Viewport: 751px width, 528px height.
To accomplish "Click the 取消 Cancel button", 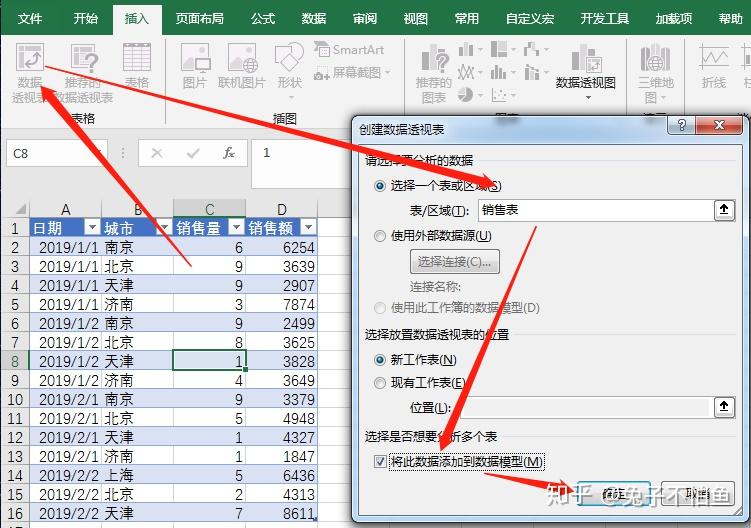I will click(697, 494).
